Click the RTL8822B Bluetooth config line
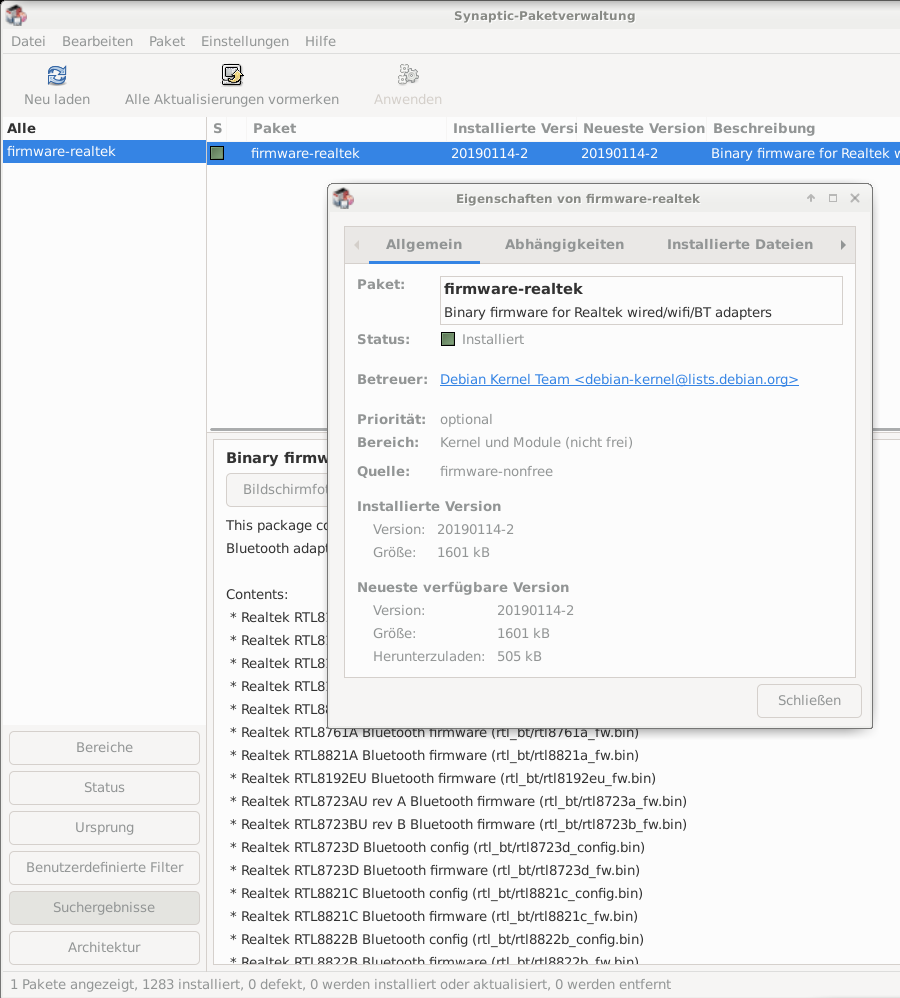 437,939
